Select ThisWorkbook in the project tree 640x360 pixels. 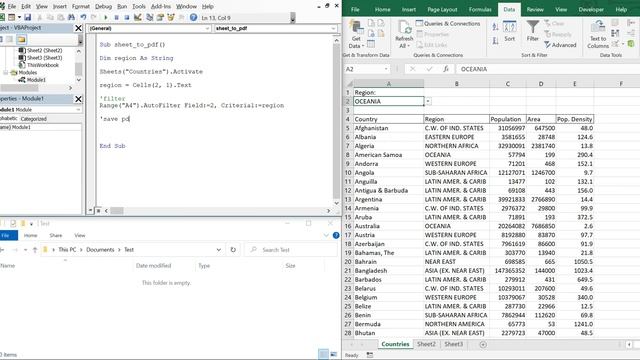[43, 65]
